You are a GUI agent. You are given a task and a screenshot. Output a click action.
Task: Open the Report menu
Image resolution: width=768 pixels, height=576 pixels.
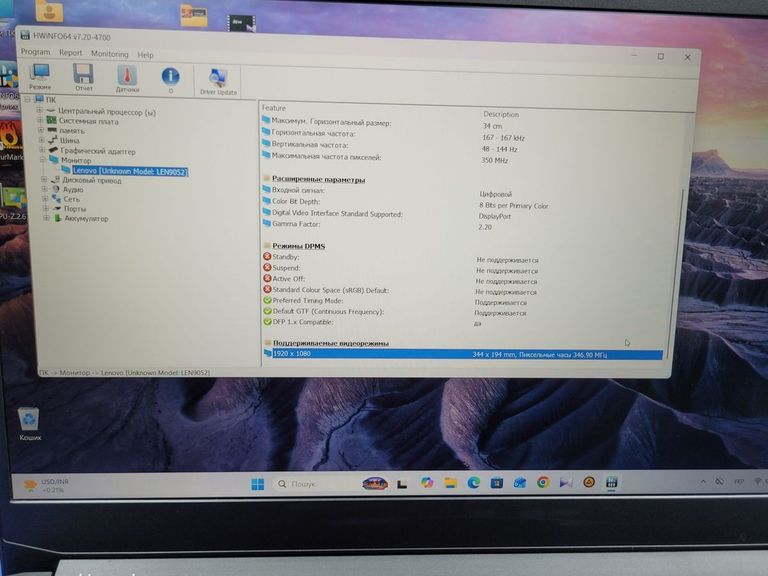(x=71, y=52)
